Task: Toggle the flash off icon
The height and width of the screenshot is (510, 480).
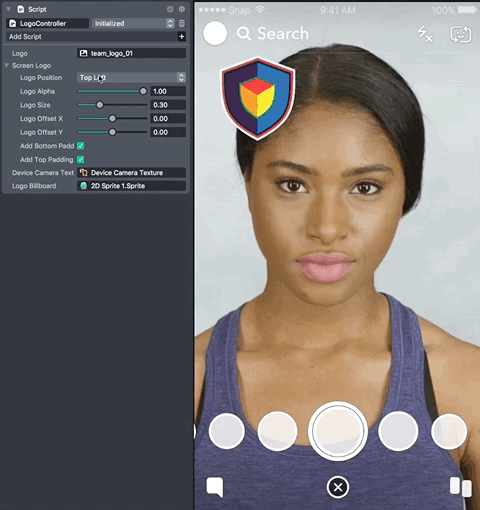Action: pyautogui.click(x=425, y=34)
